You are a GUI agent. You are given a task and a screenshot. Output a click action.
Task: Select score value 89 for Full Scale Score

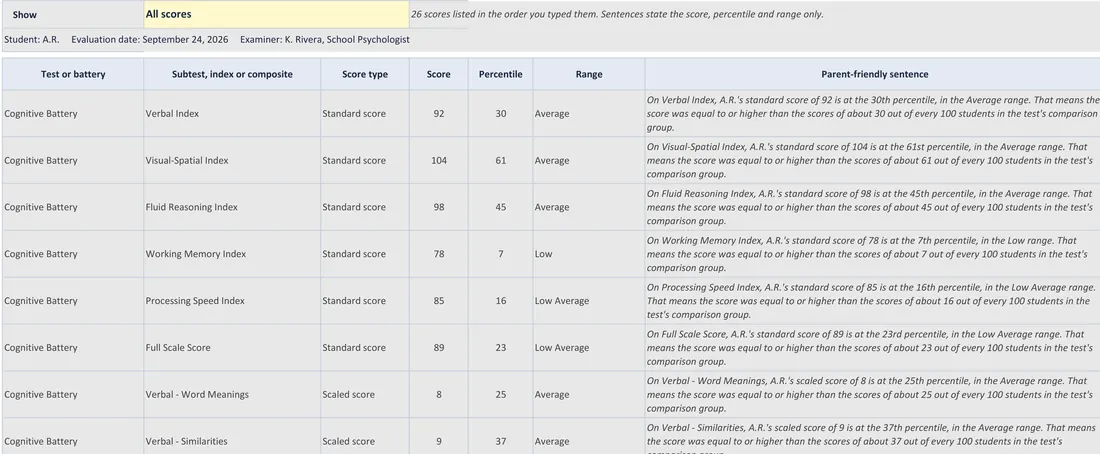(x=438, y=347)
